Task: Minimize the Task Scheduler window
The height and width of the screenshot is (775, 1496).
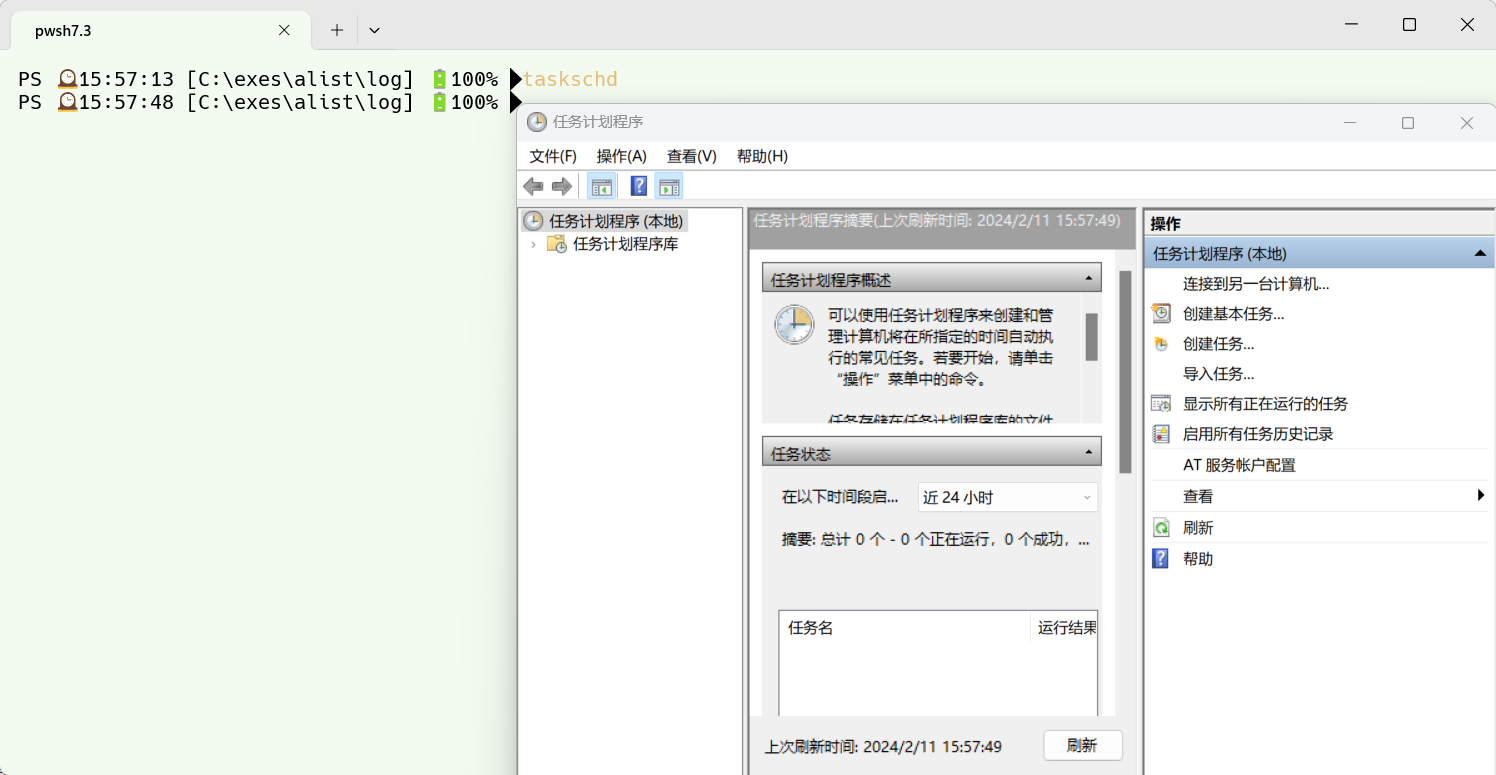Action: click(1350, 122)
